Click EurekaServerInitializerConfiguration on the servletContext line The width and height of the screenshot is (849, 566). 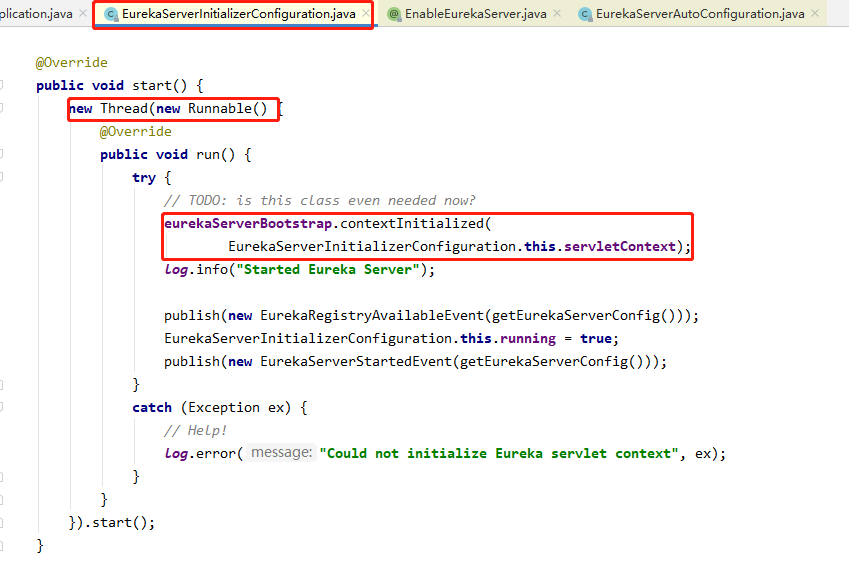pyautogui.click(x=372, y=246)
